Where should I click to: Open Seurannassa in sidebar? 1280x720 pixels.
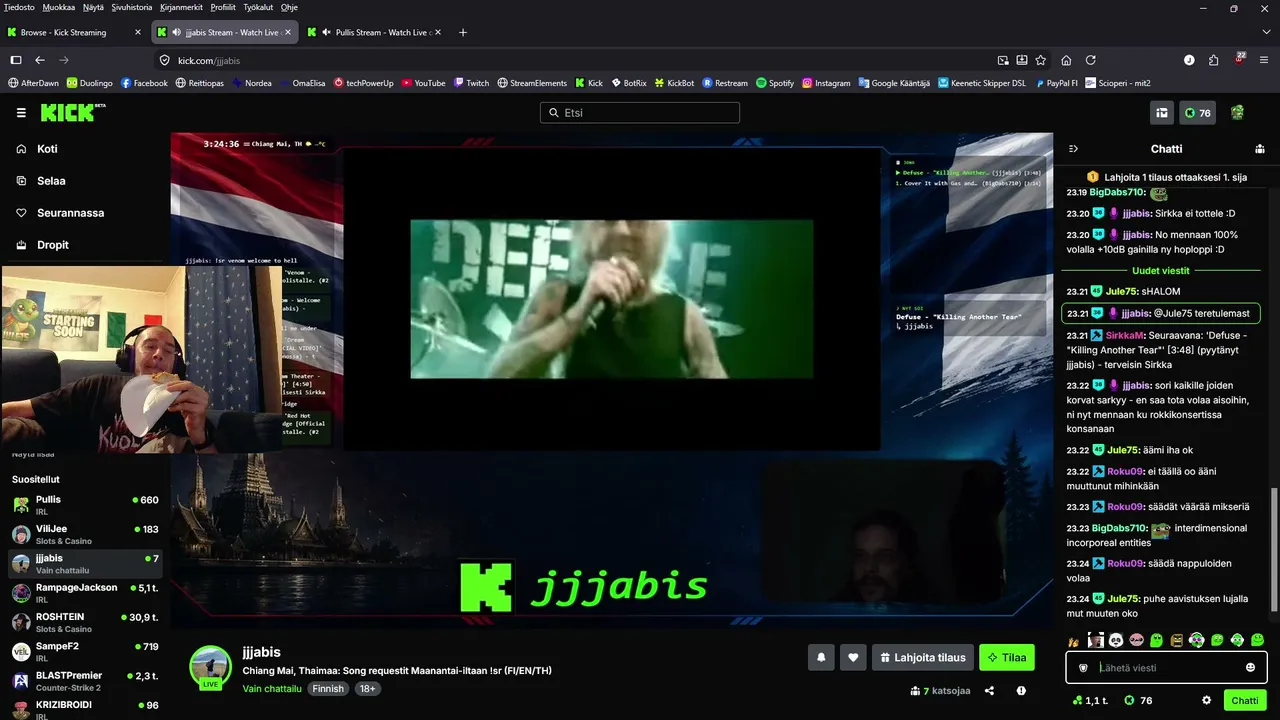(x=70, y=213)
